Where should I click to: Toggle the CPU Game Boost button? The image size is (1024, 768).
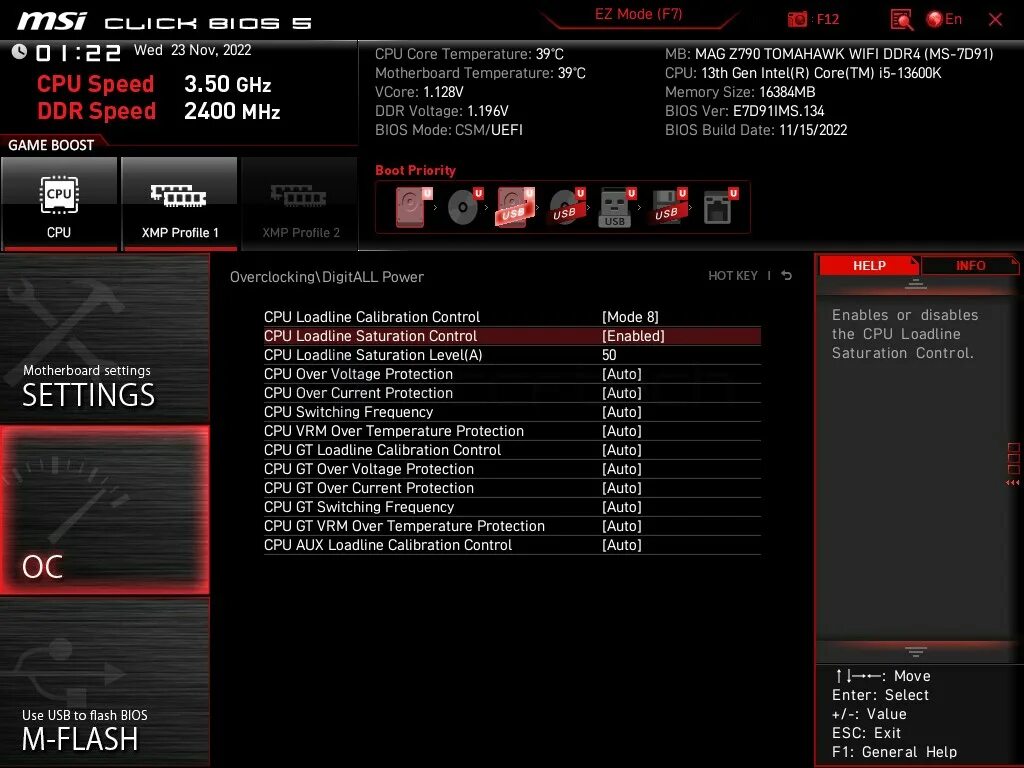(x=59, y=204)
